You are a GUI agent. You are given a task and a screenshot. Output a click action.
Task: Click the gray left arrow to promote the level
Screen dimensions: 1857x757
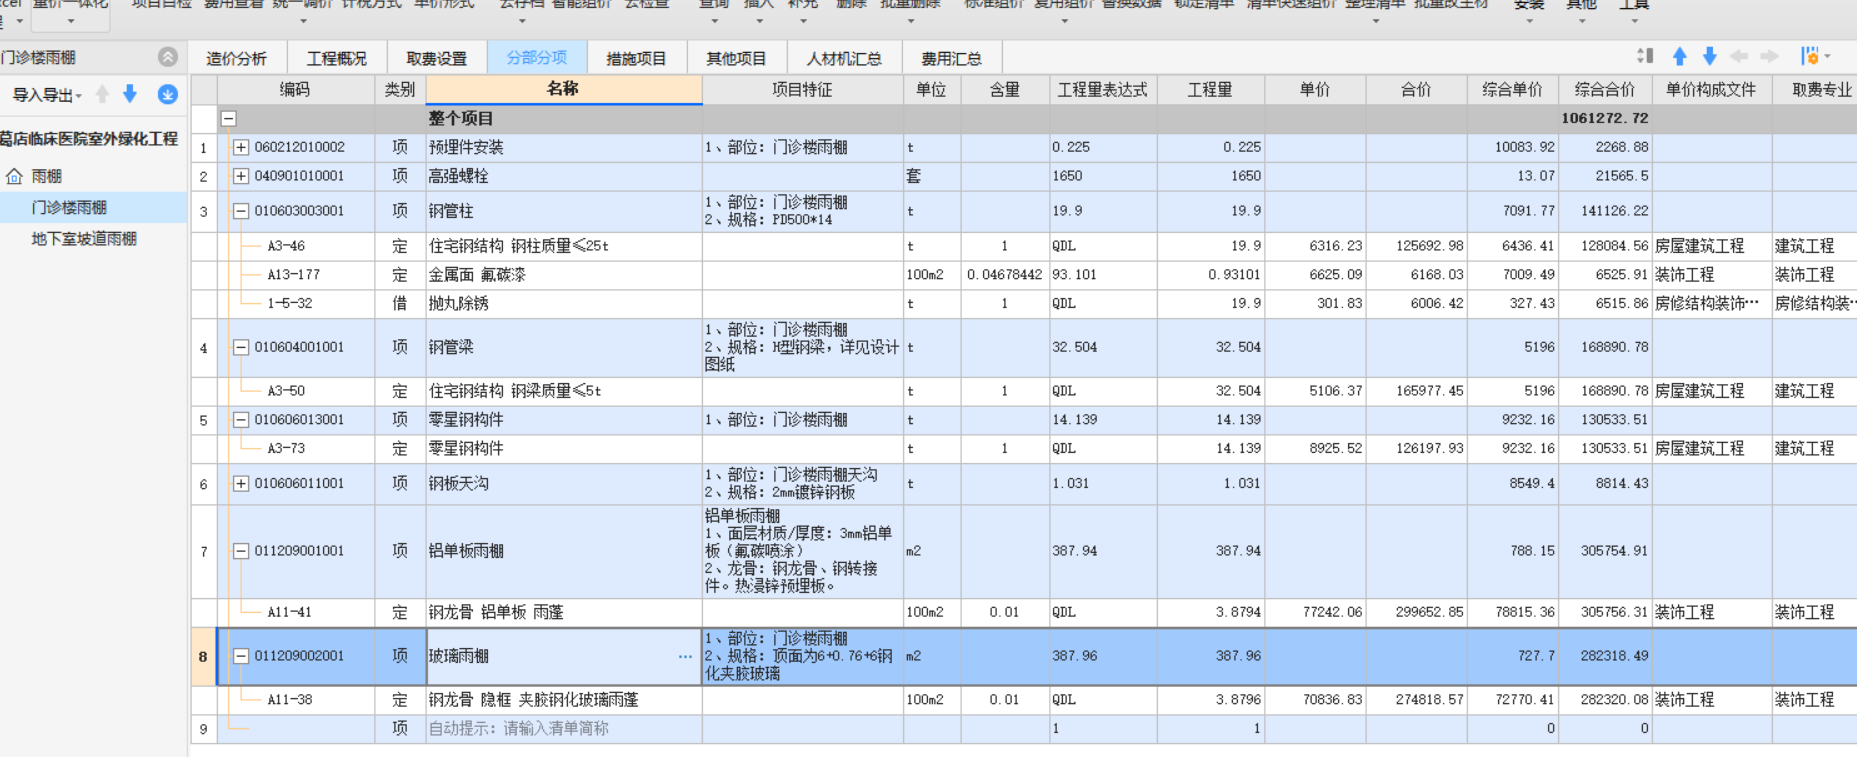click(1740, 56)
